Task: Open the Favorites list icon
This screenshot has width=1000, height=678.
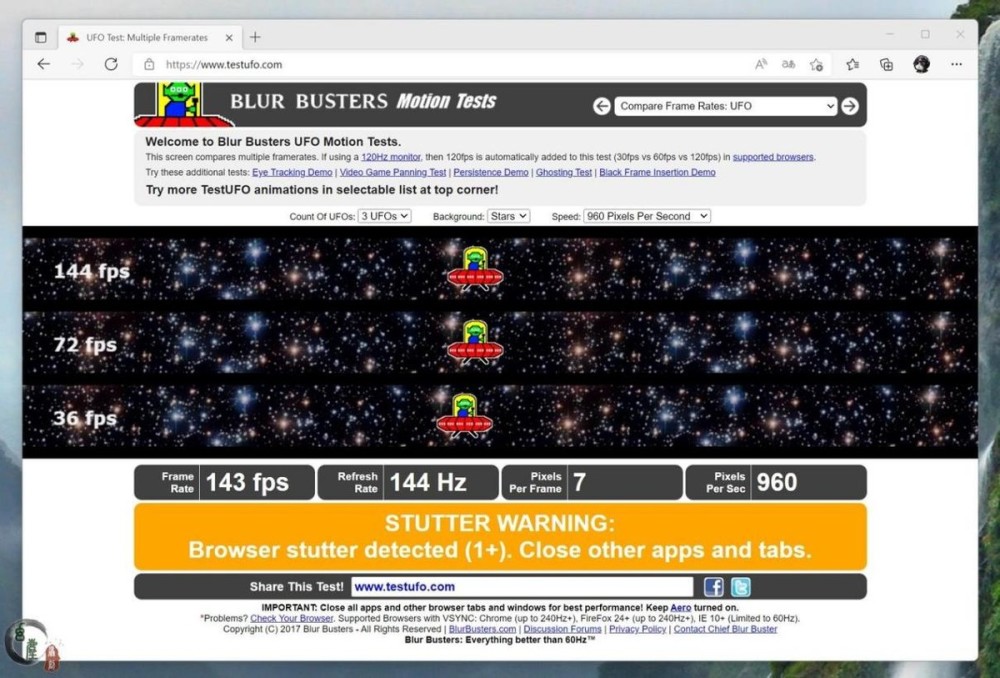Action: click(853, 64)
